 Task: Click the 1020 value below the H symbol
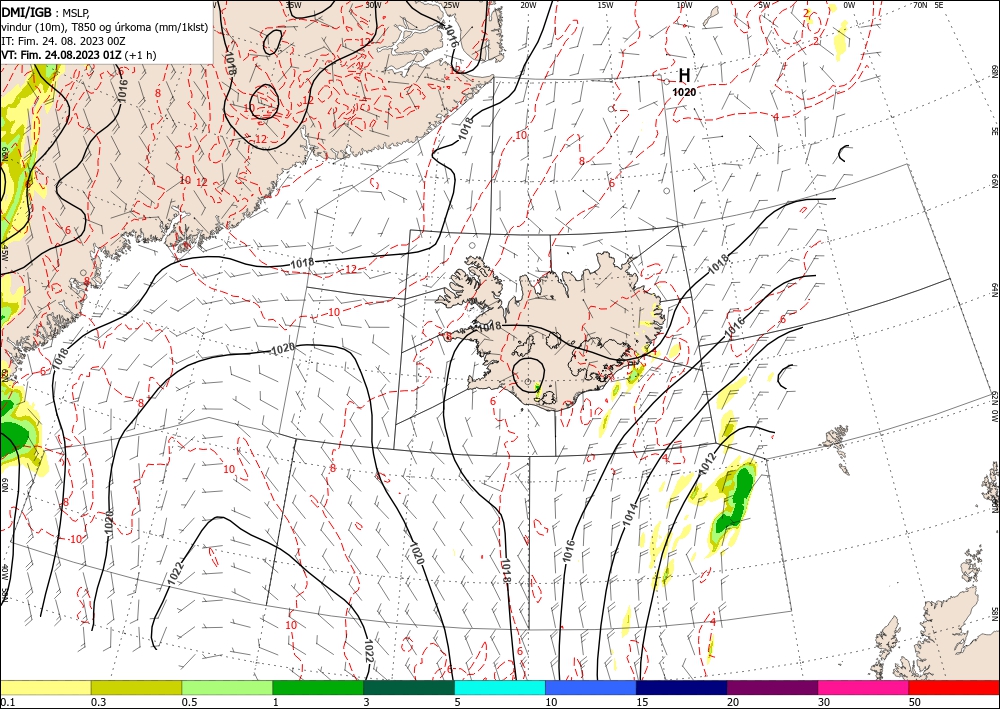click(684, 92)
